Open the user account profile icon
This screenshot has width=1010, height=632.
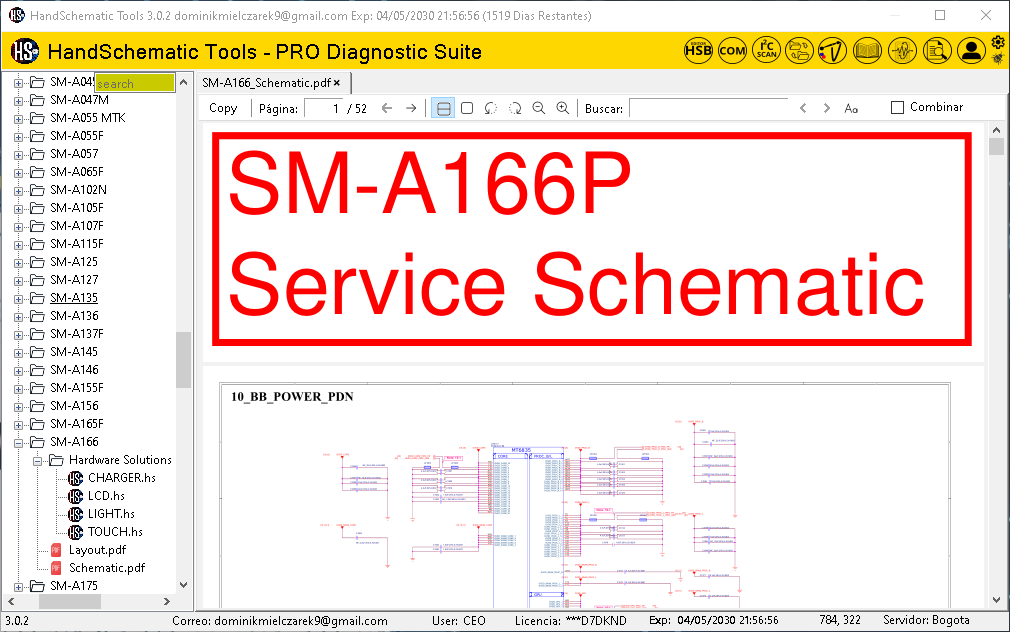[x=971, y=50]
